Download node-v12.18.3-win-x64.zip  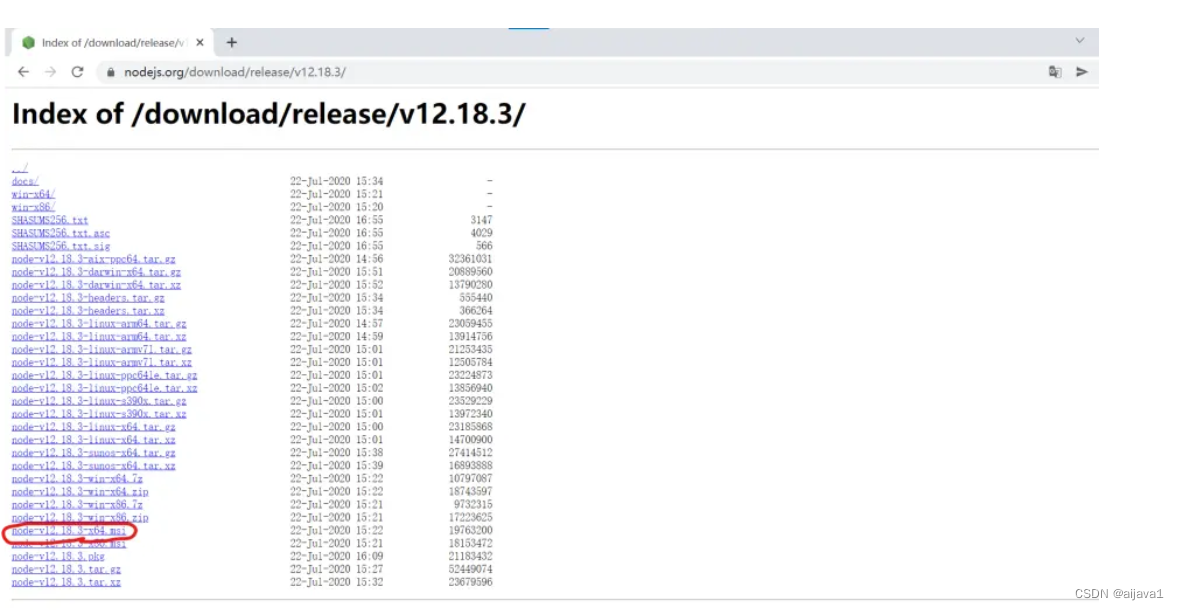[x=80, y=491]
